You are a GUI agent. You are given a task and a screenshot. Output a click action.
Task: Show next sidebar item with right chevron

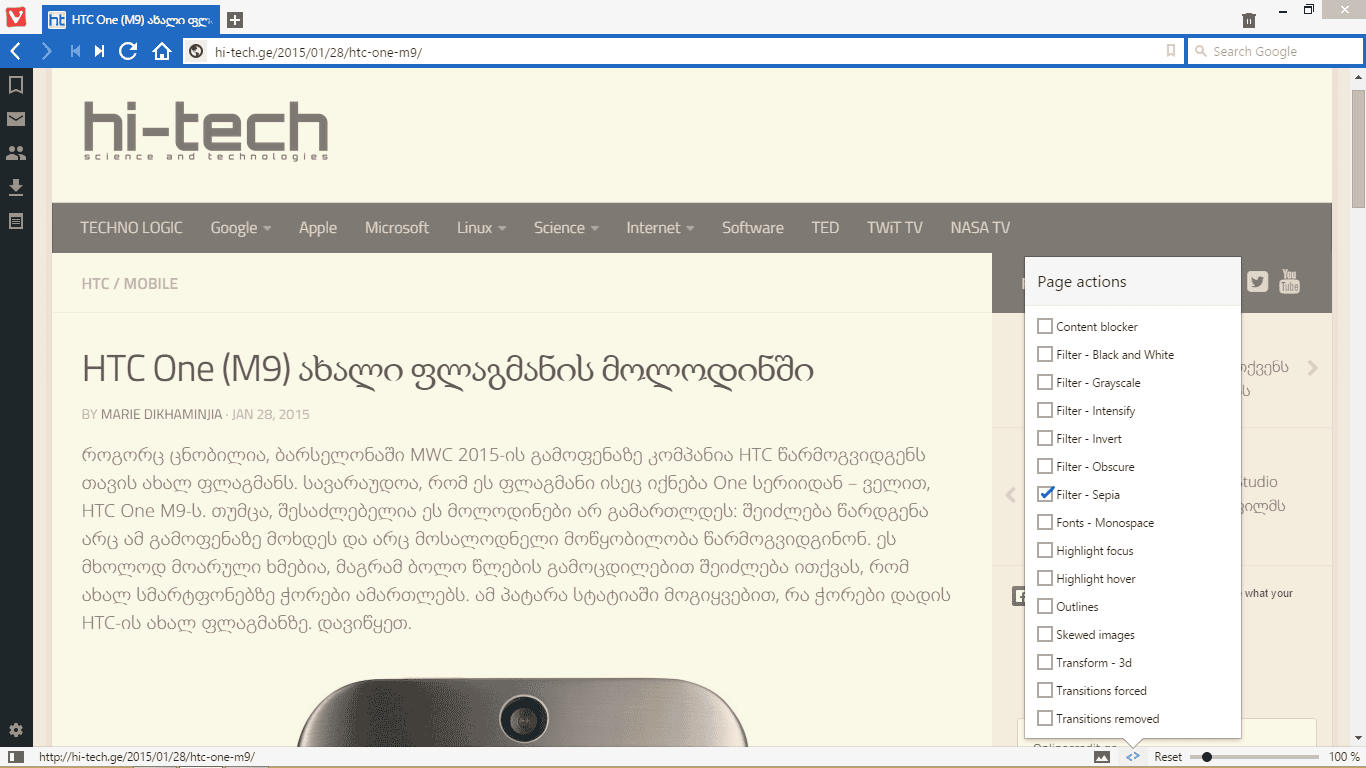click(1313, 368)
